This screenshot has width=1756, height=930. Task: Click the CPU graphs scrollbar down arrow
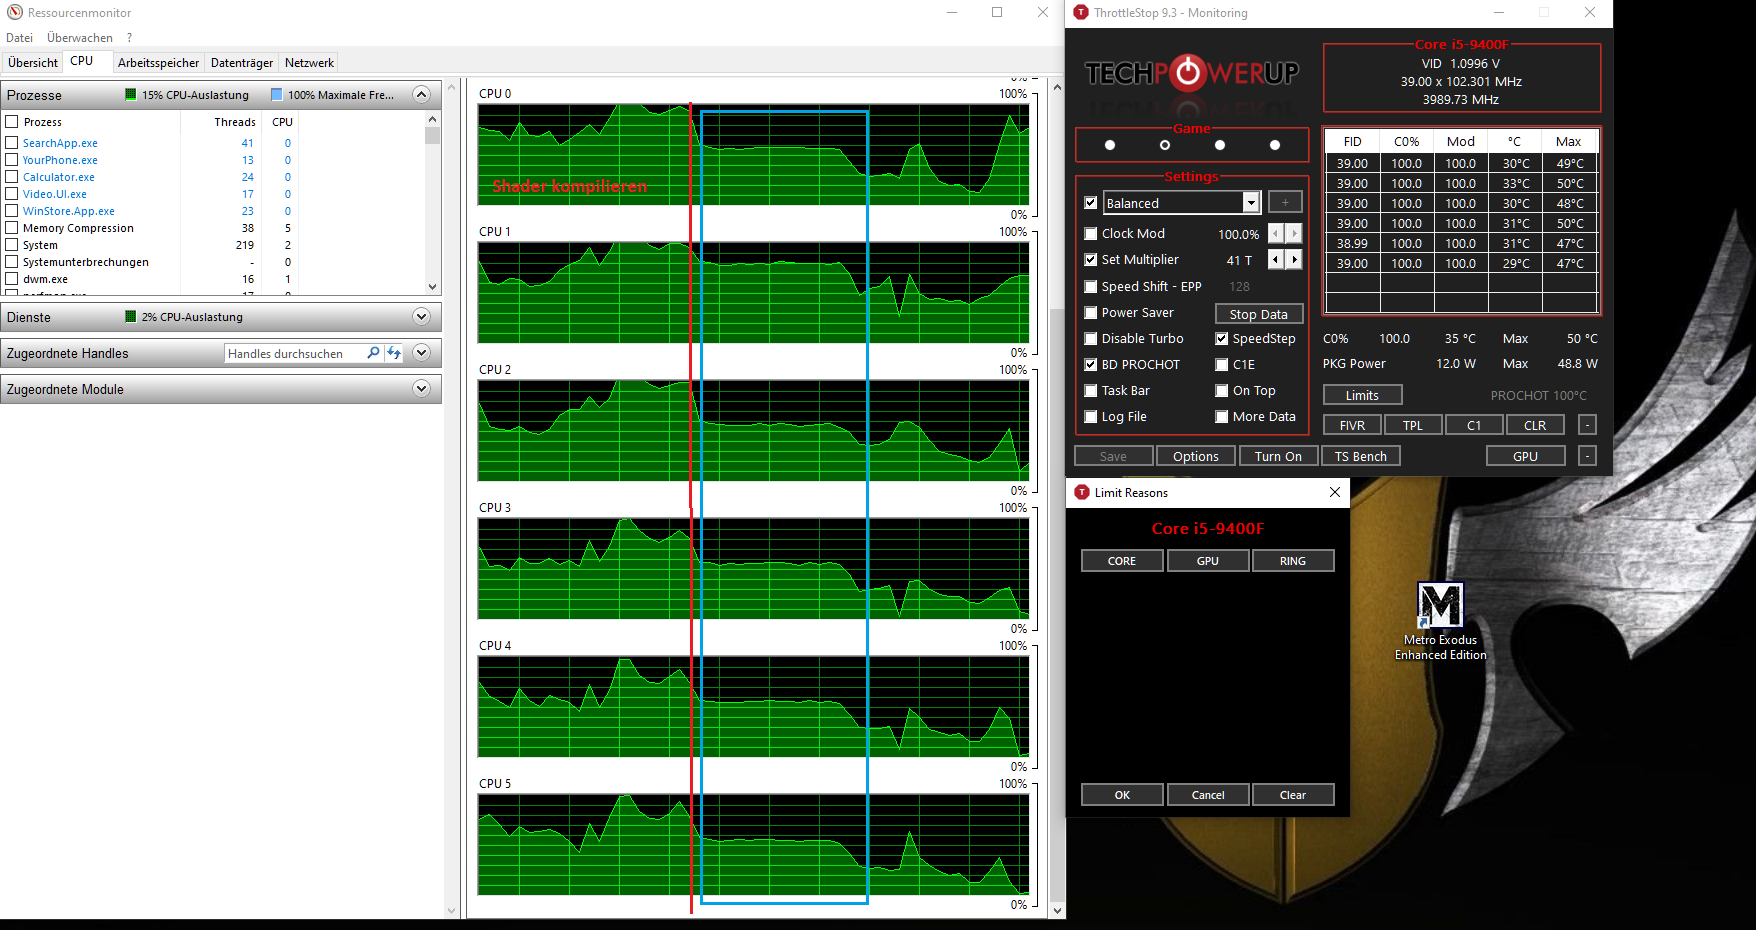[x=1057, y=910]
